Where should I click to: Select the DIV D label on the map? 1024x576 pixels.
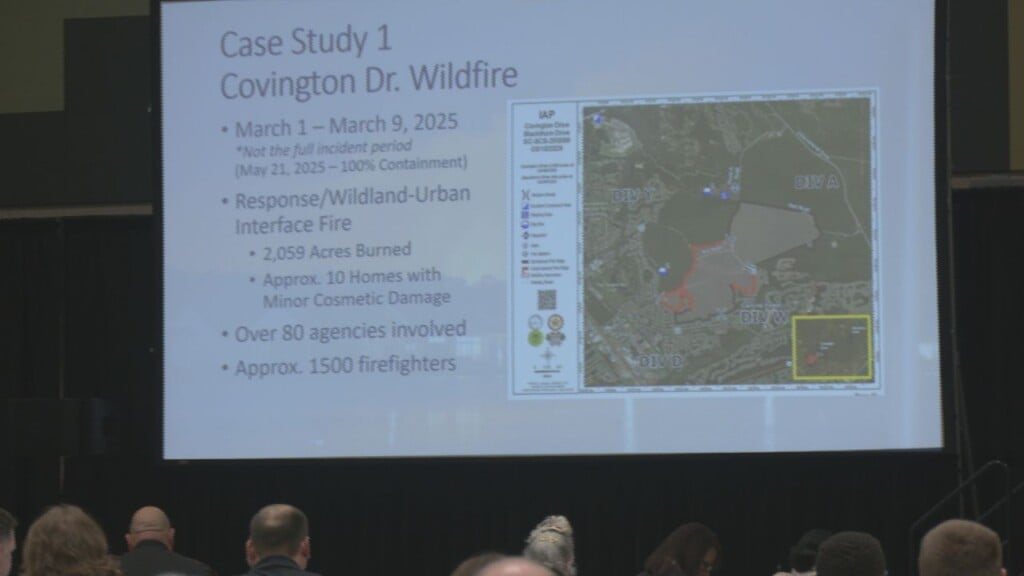(660, 360)
